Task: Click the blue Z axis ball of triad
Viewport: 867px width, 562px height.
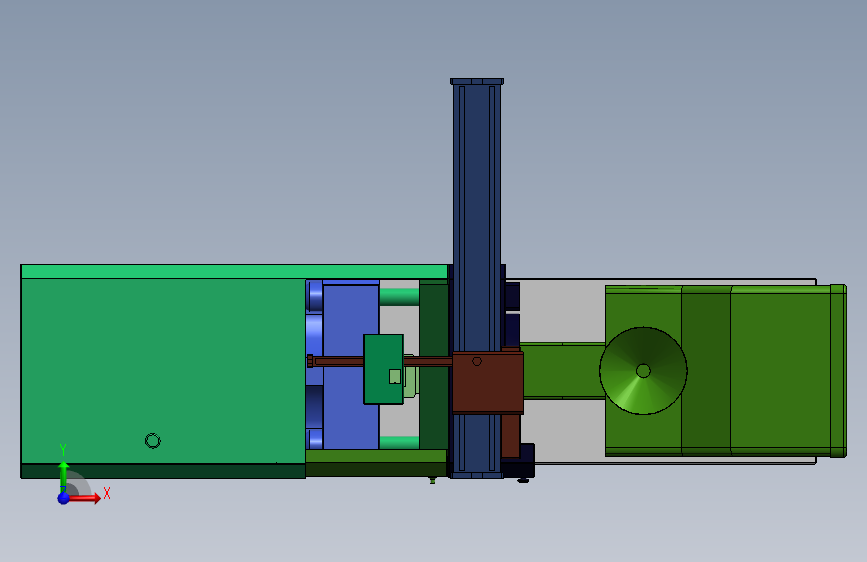Action: pyautogui.click(x=64, y=498)
